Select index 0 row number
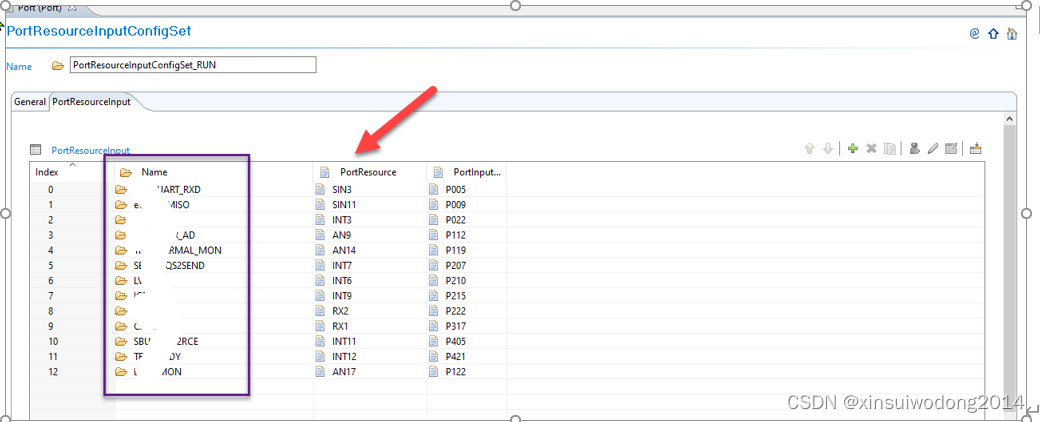Viewport: 1040px width, 422px height. coord(51,190)
